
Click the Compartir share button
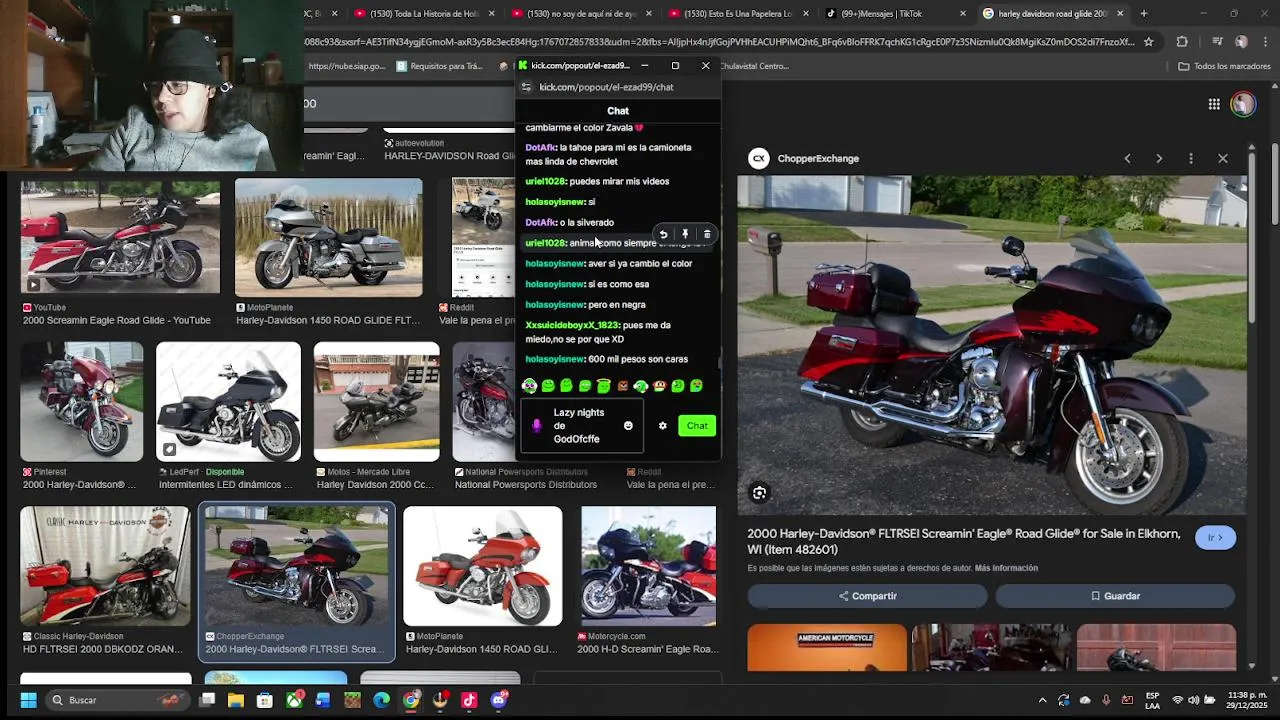(867, 596)
